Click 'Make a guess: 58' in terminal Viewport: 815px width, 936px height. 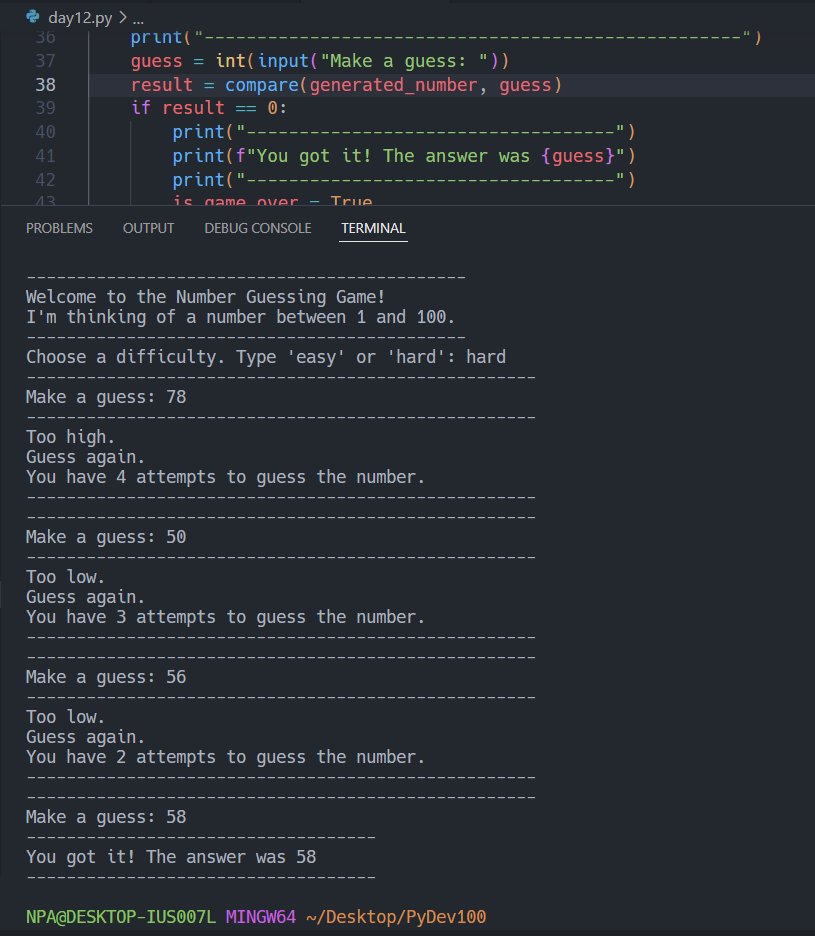106,817
